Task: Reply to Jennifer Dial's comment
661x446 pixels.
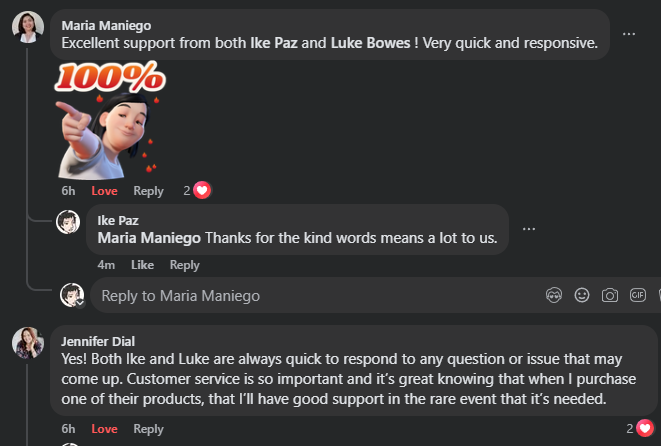Action: (148, 429)
